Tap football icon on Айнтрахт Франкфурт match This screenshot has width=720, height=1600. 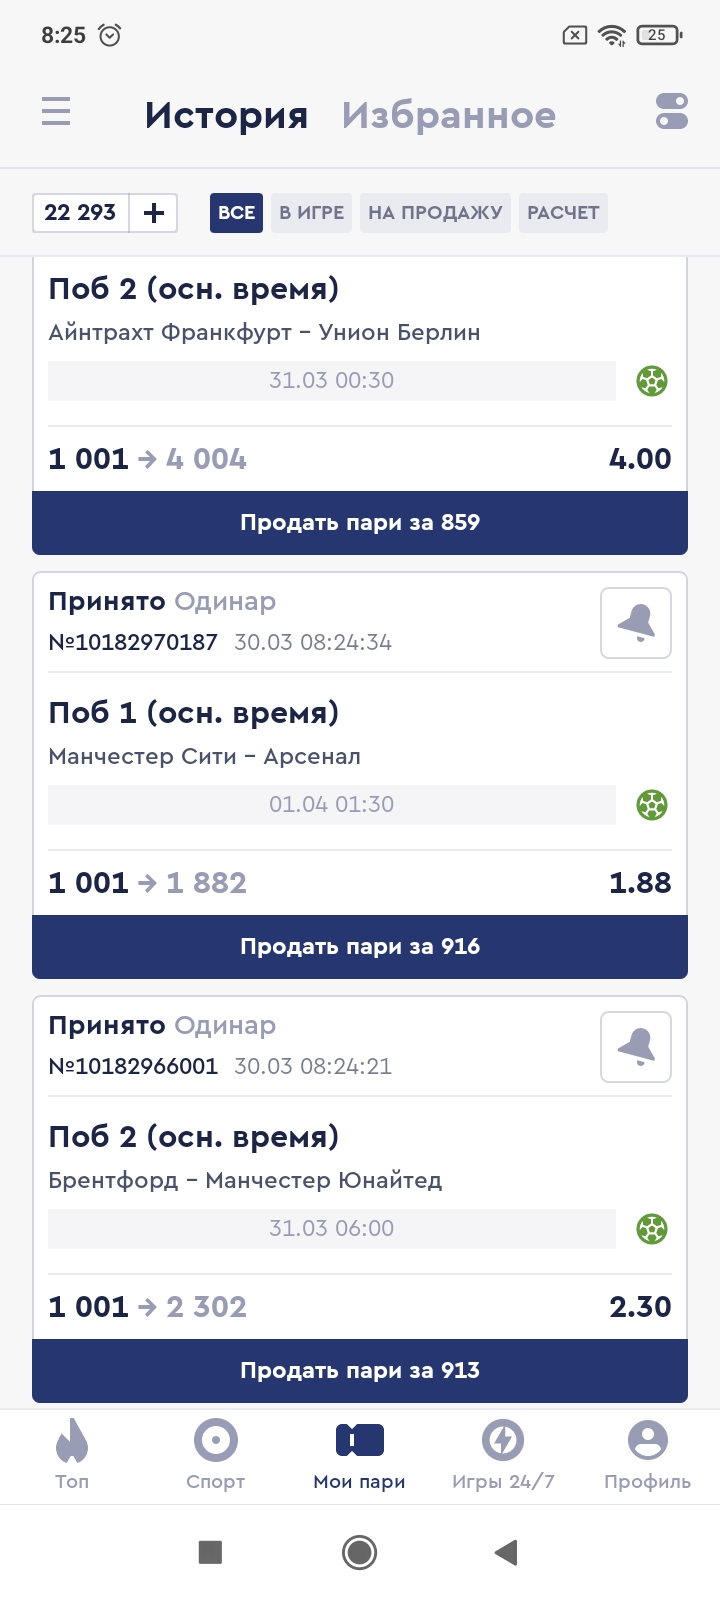pyautogui.click(x=652, y=381)
